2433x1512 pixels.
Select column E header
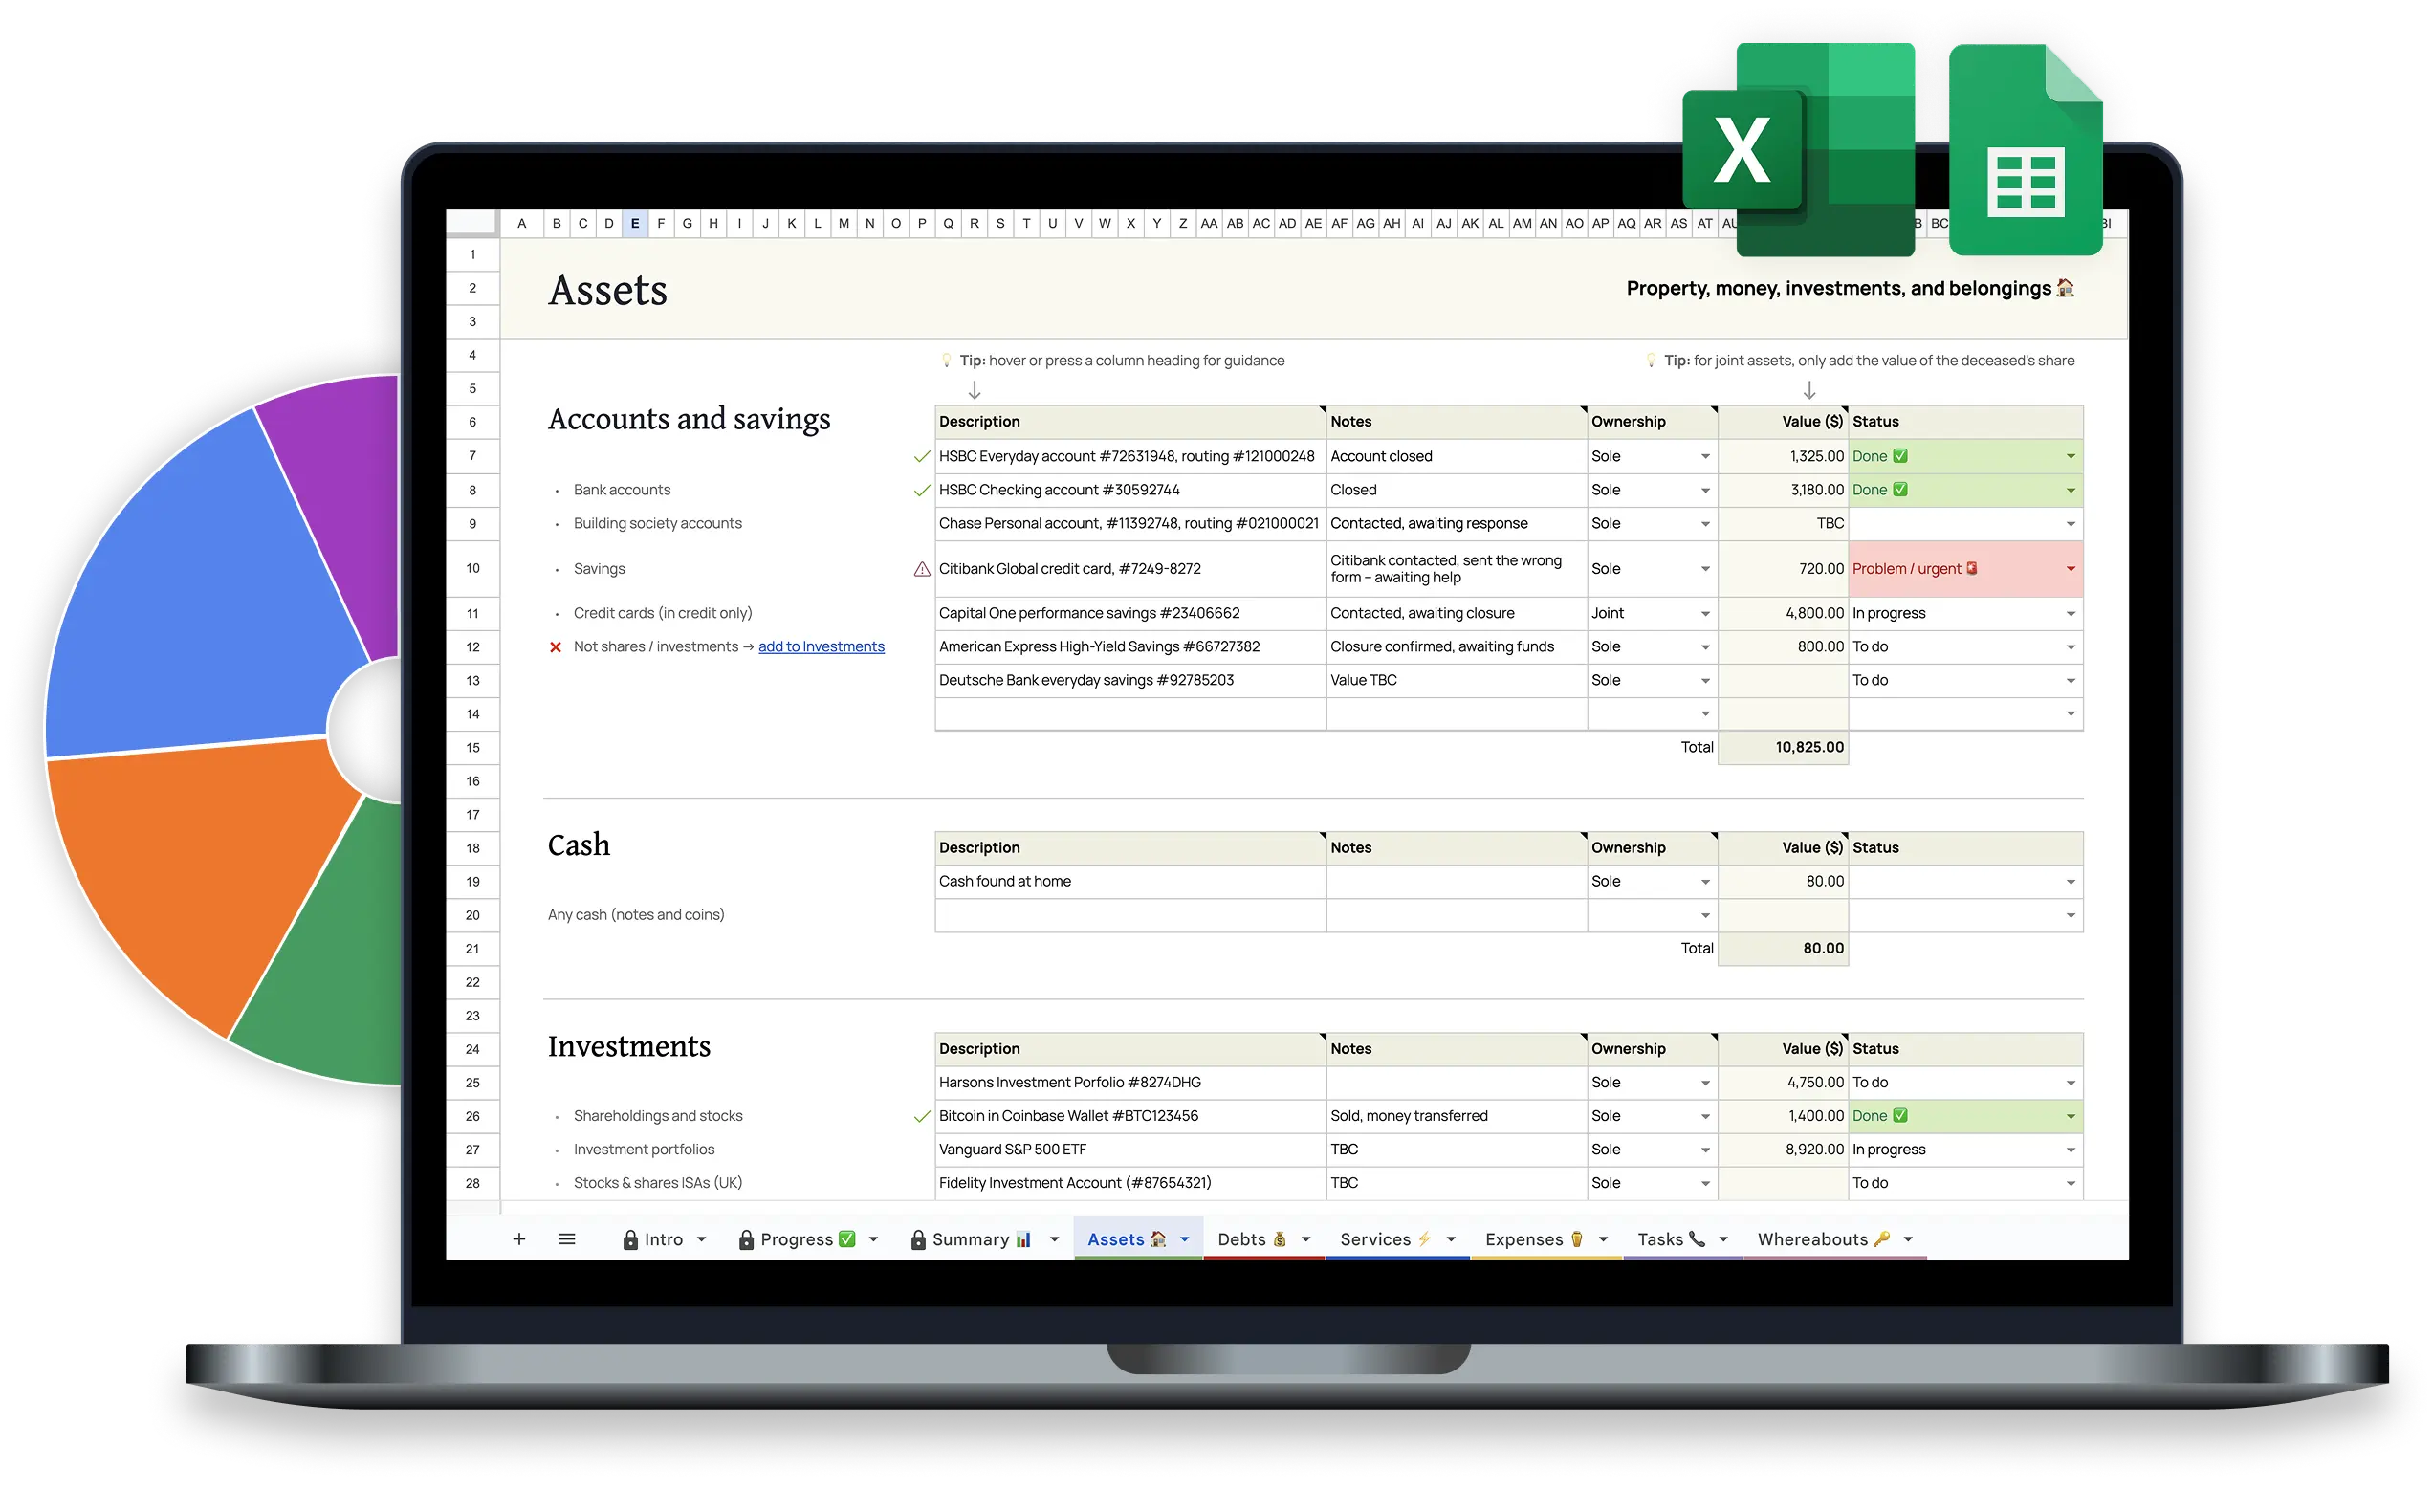pos(634,223)
